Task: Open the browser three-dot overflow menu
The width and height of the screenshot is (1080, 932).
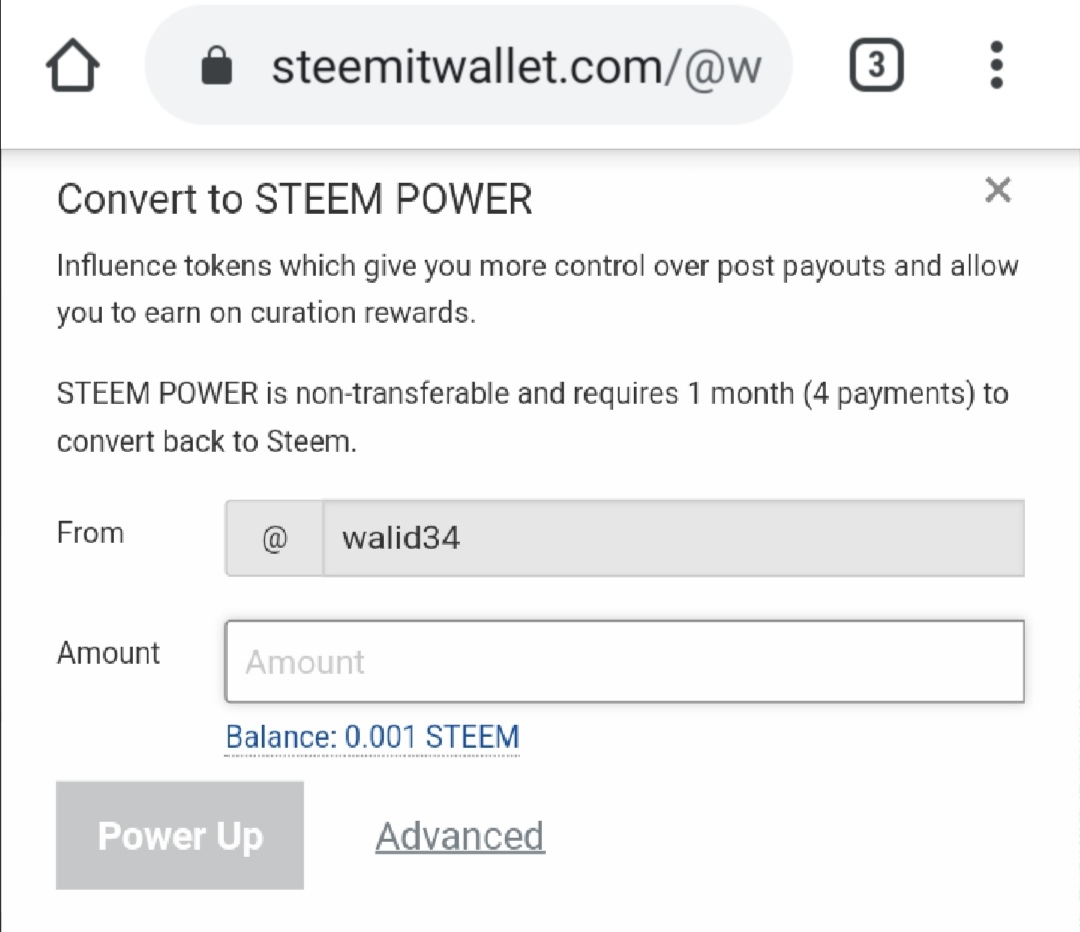Action: click(x=996, y=65)
